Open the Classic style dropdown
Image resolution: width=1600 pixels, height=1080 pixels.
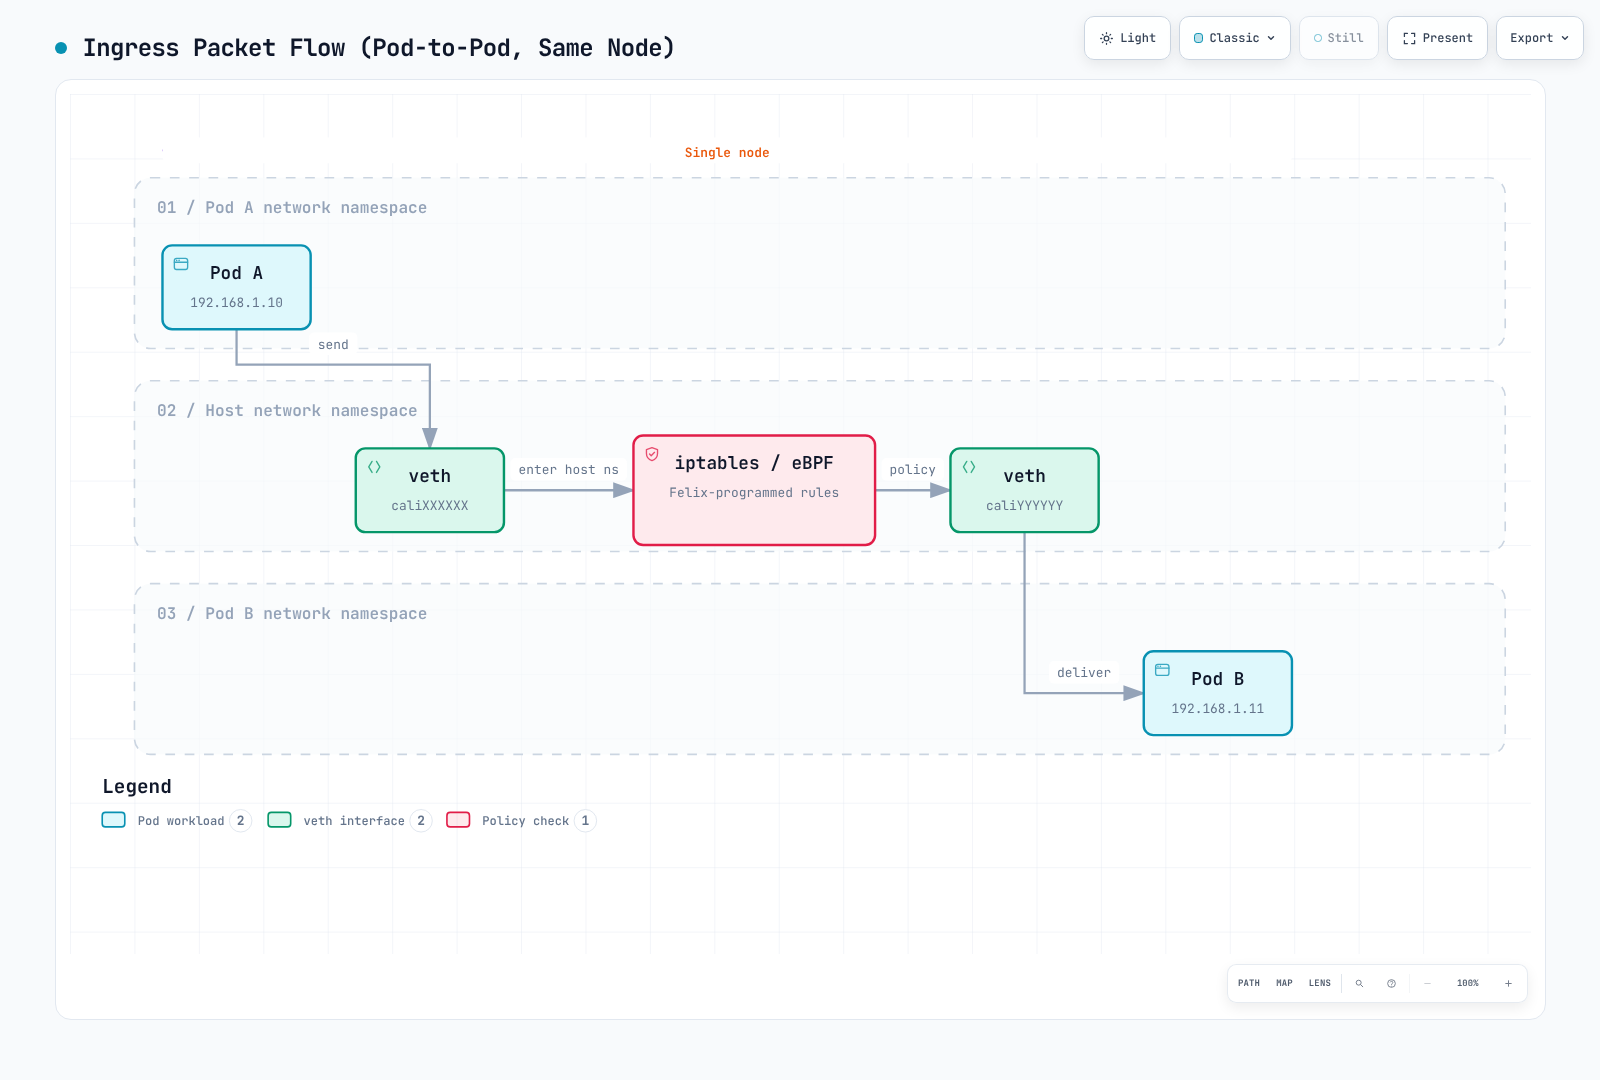click(1235, 38)
